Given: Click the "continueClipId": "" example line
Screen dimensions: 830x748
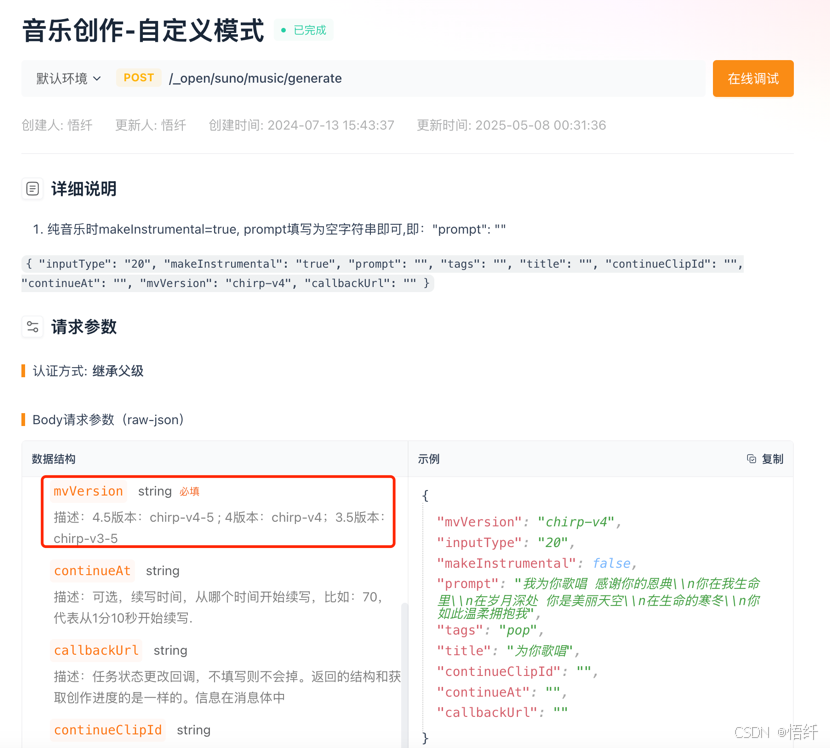Looking at the screenshot, I should 517,671.
